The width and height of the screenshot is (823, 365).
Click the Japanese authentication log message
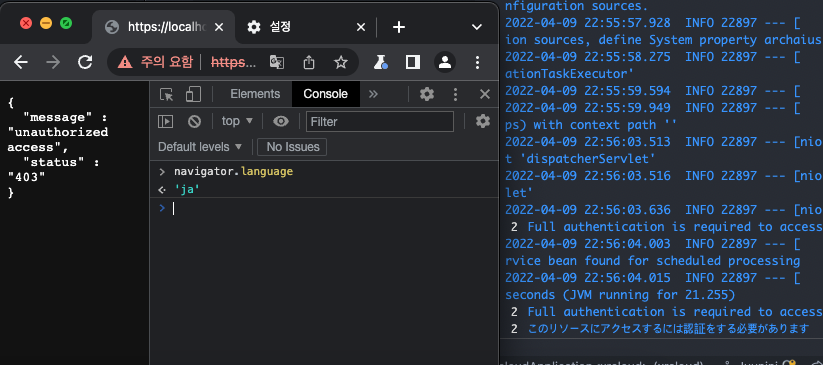click(x=668, y=329)
